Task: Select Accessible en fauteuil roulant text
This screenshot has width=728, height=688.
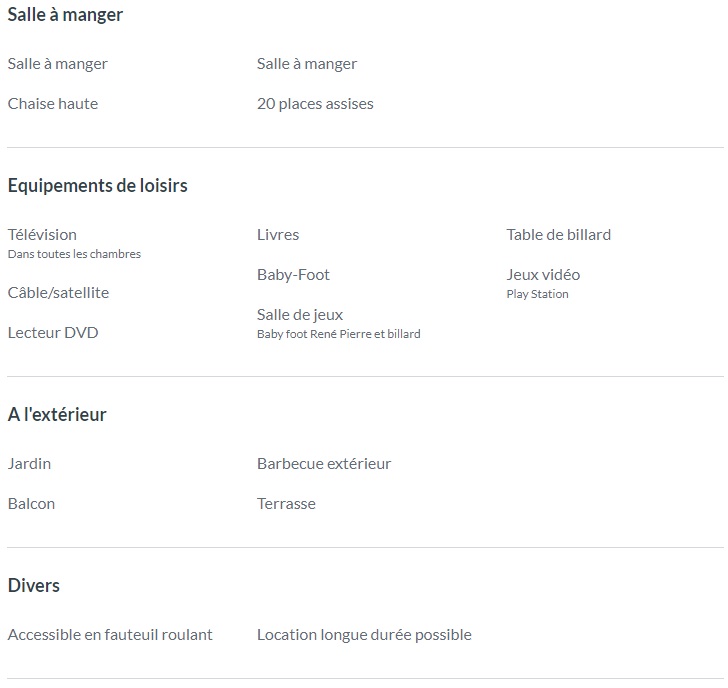Action: (110, 635)
